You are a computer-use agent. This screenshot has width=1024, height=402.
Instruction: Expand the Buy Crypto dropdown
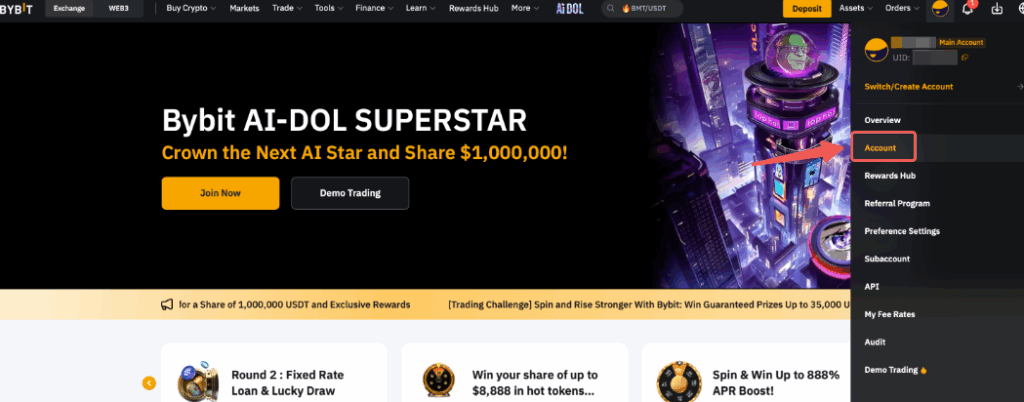pyautogui.click(x=191, y=8)
